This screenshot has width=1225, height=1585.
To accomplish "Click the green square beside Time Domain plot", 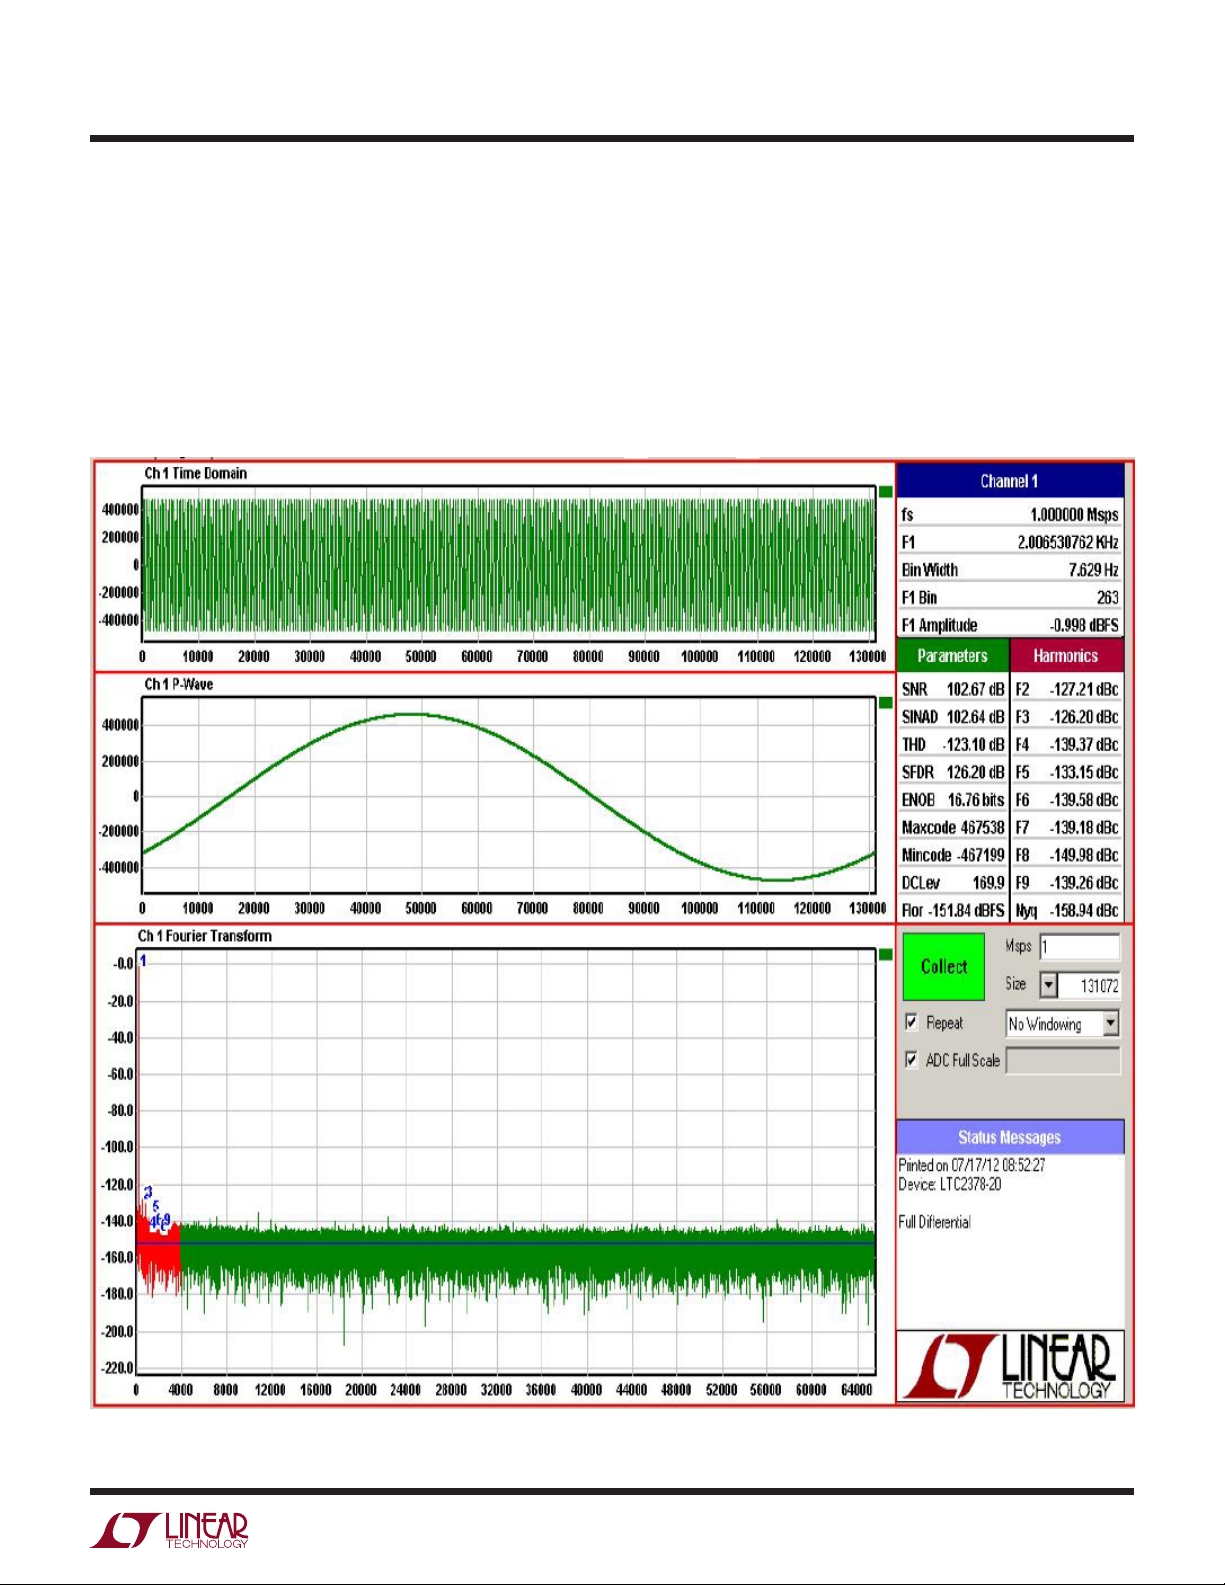I will [x=885, y=492].
